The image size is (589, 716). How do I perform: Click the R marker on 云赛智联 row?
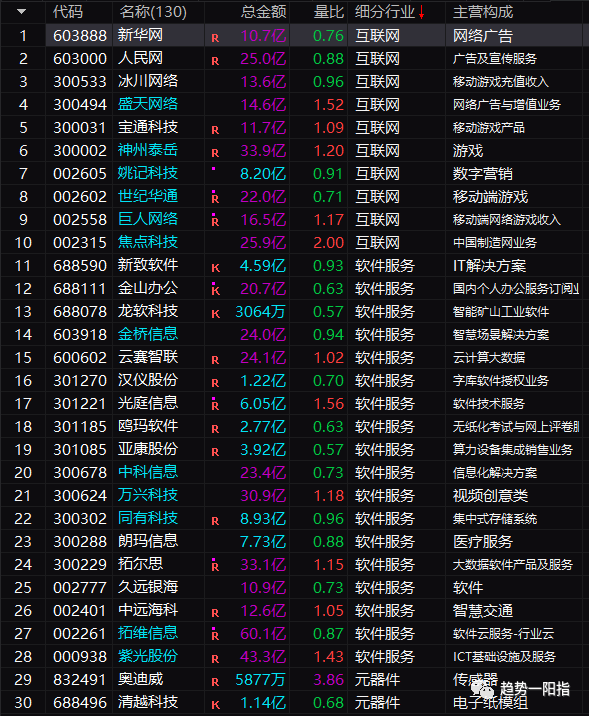click(x=215, y=360)
